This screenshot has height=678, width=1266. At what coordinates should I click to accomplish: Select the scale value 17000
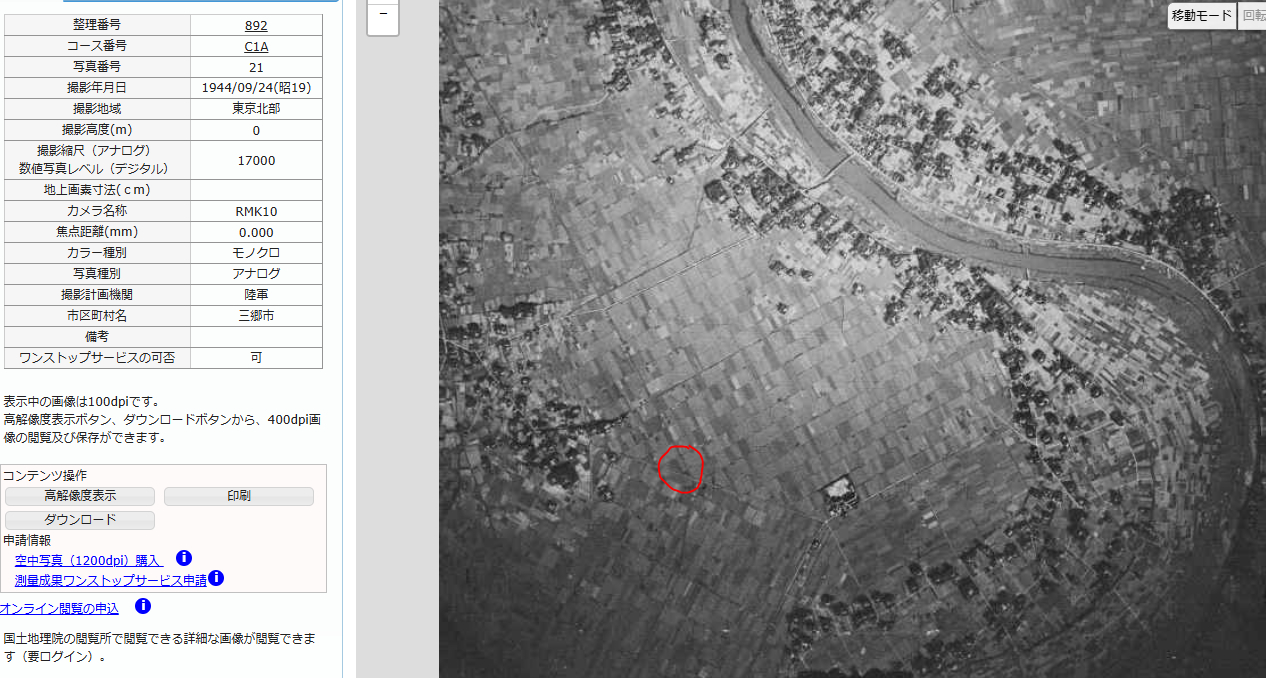point(256,160)
